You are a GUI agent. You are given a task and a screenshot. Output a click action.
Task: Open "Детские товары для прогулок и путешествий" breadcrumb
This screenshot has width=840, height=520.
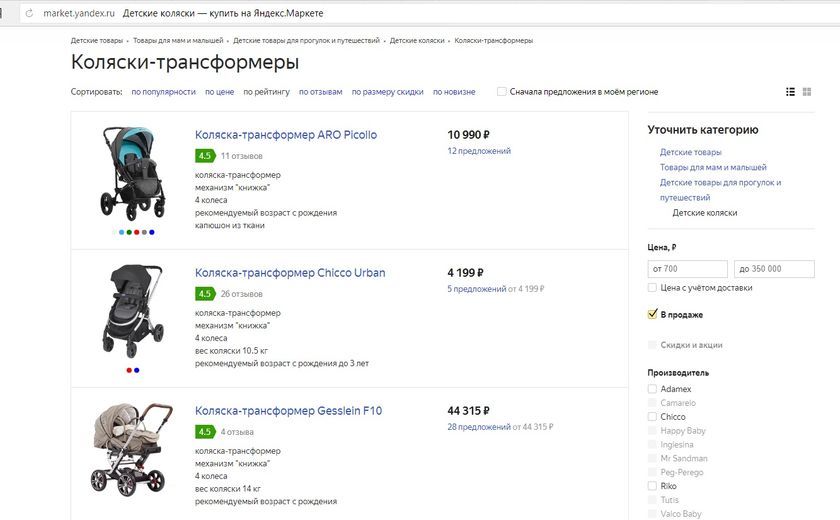[306, 41]
